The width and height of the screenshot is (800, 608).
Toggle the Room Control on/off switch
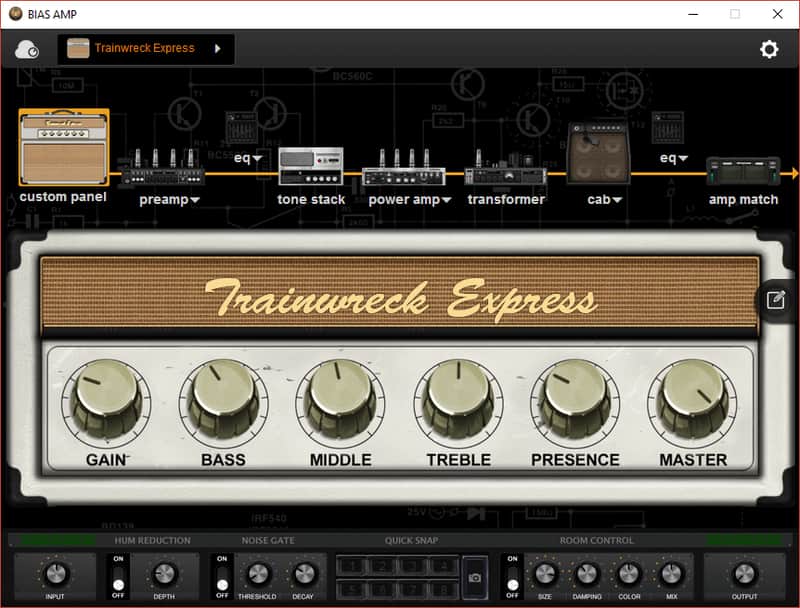point(513,577)
